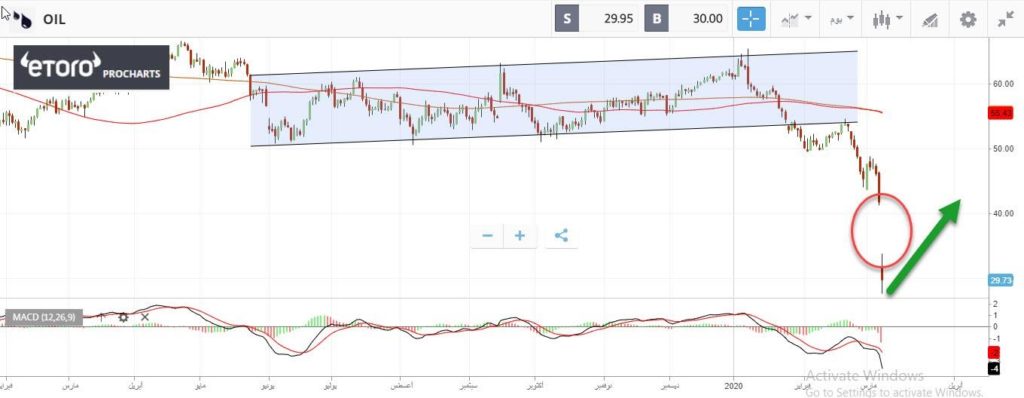Click the S sell button

[x=567, y=19]
